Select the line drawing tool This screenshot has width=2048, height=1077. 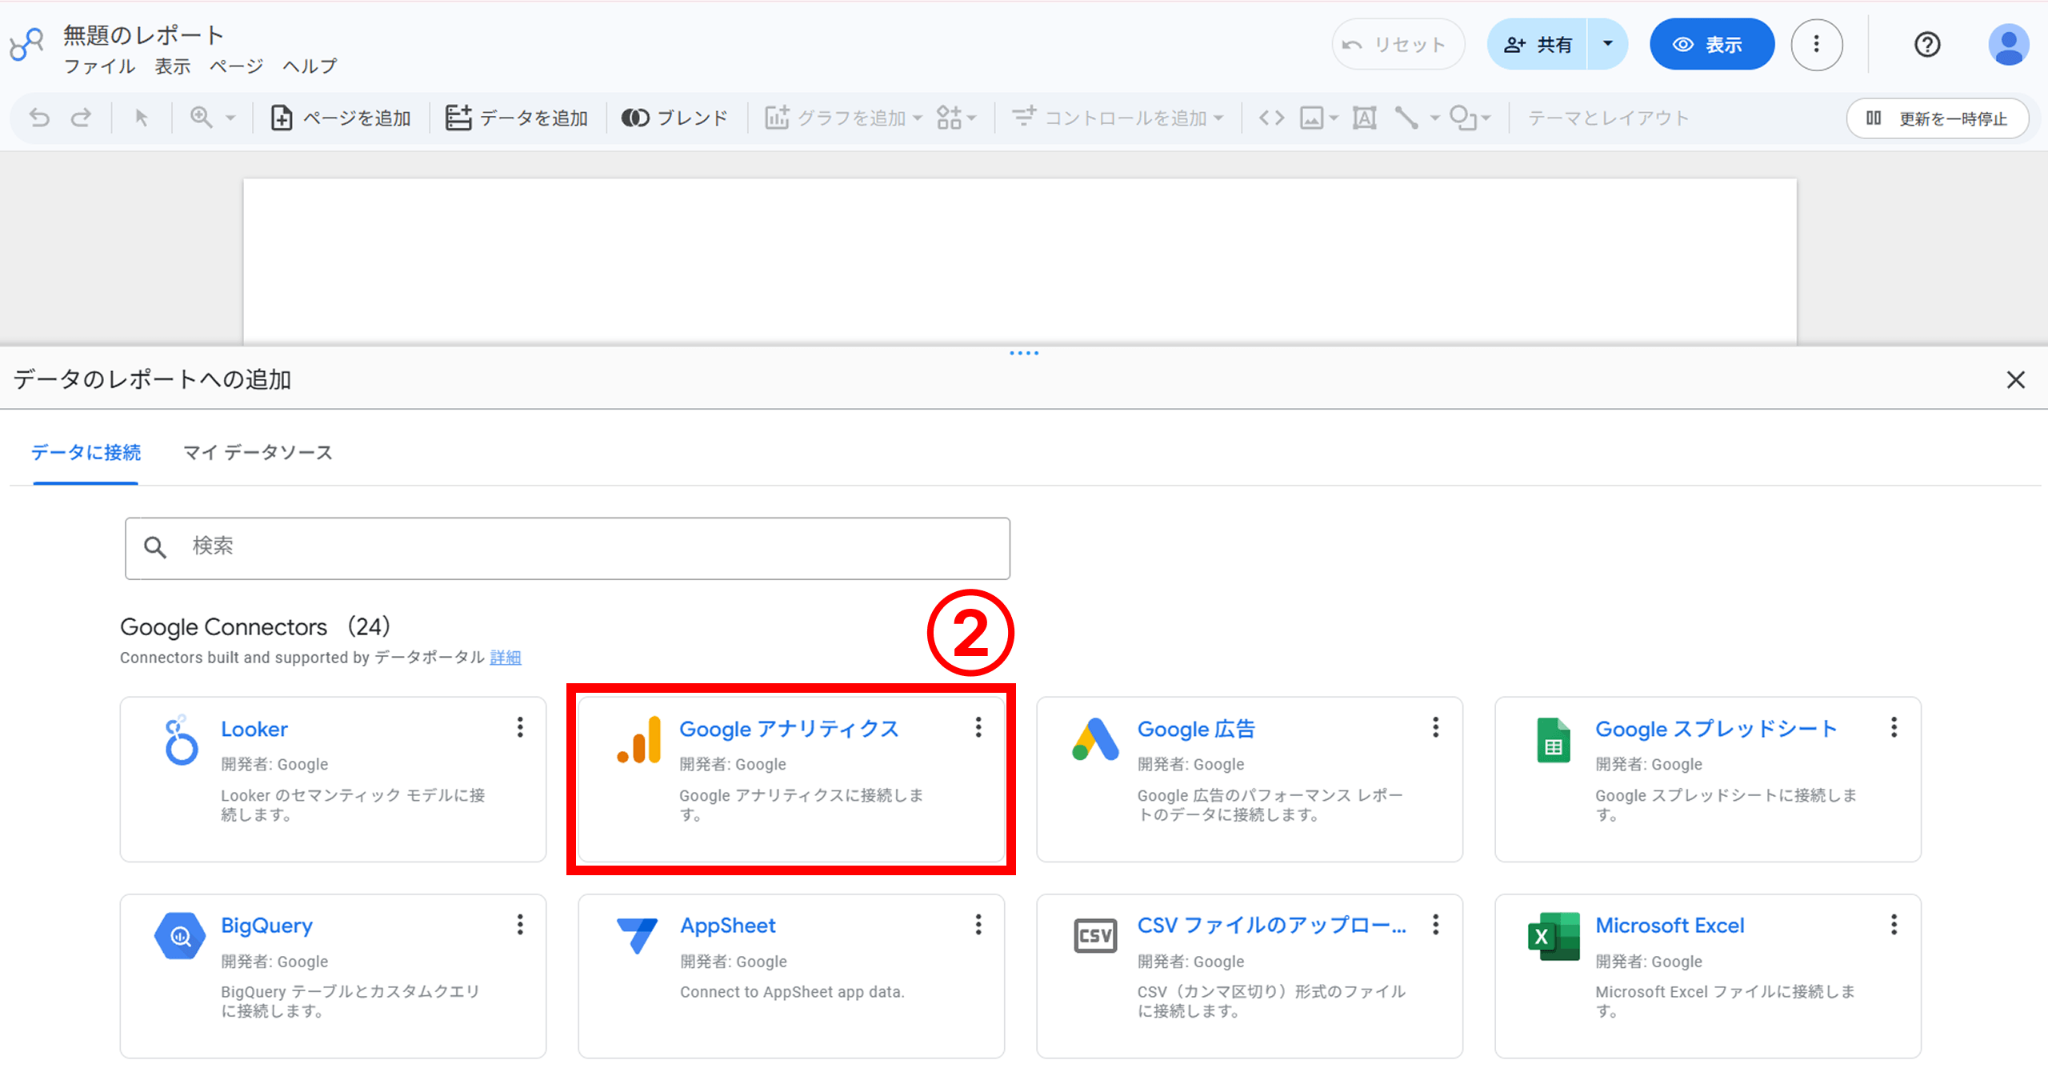click(1407, 118)
